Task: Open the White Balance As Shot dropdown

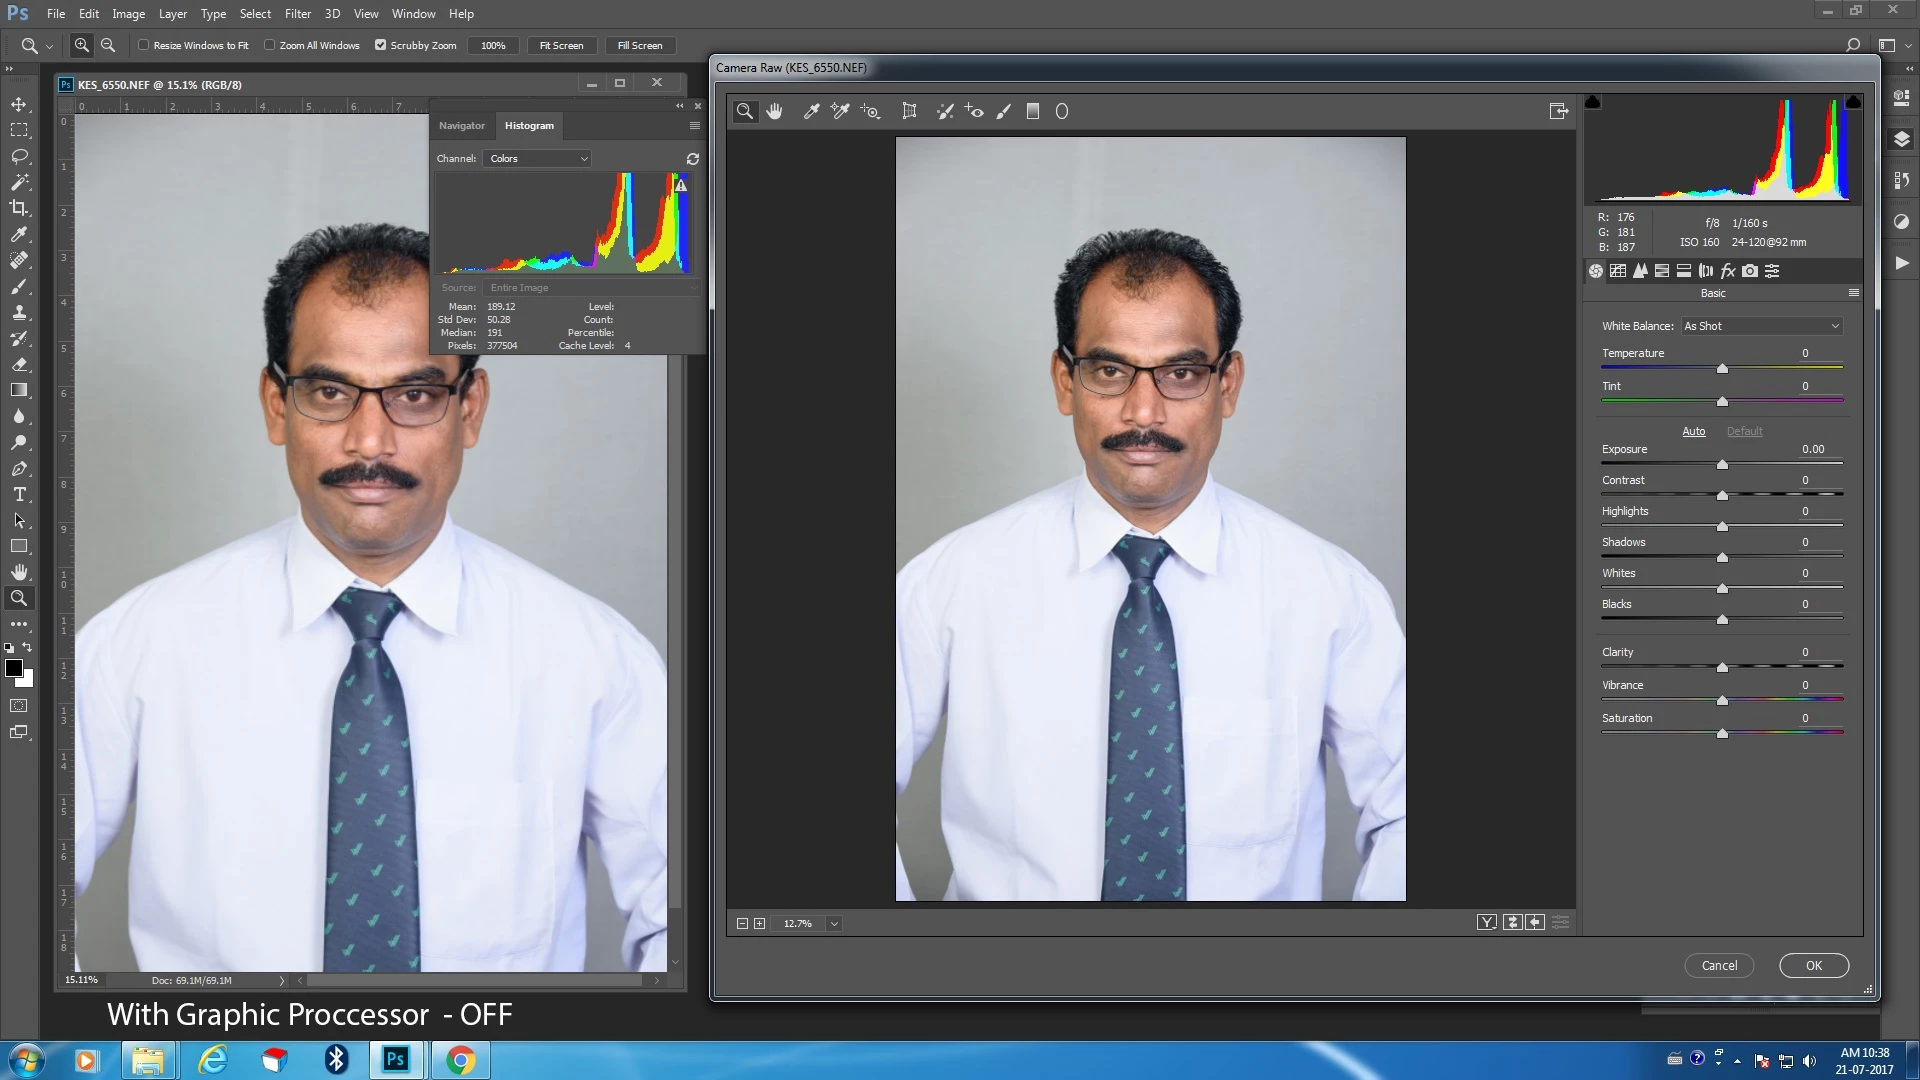Action: [x=1760, y=326]
